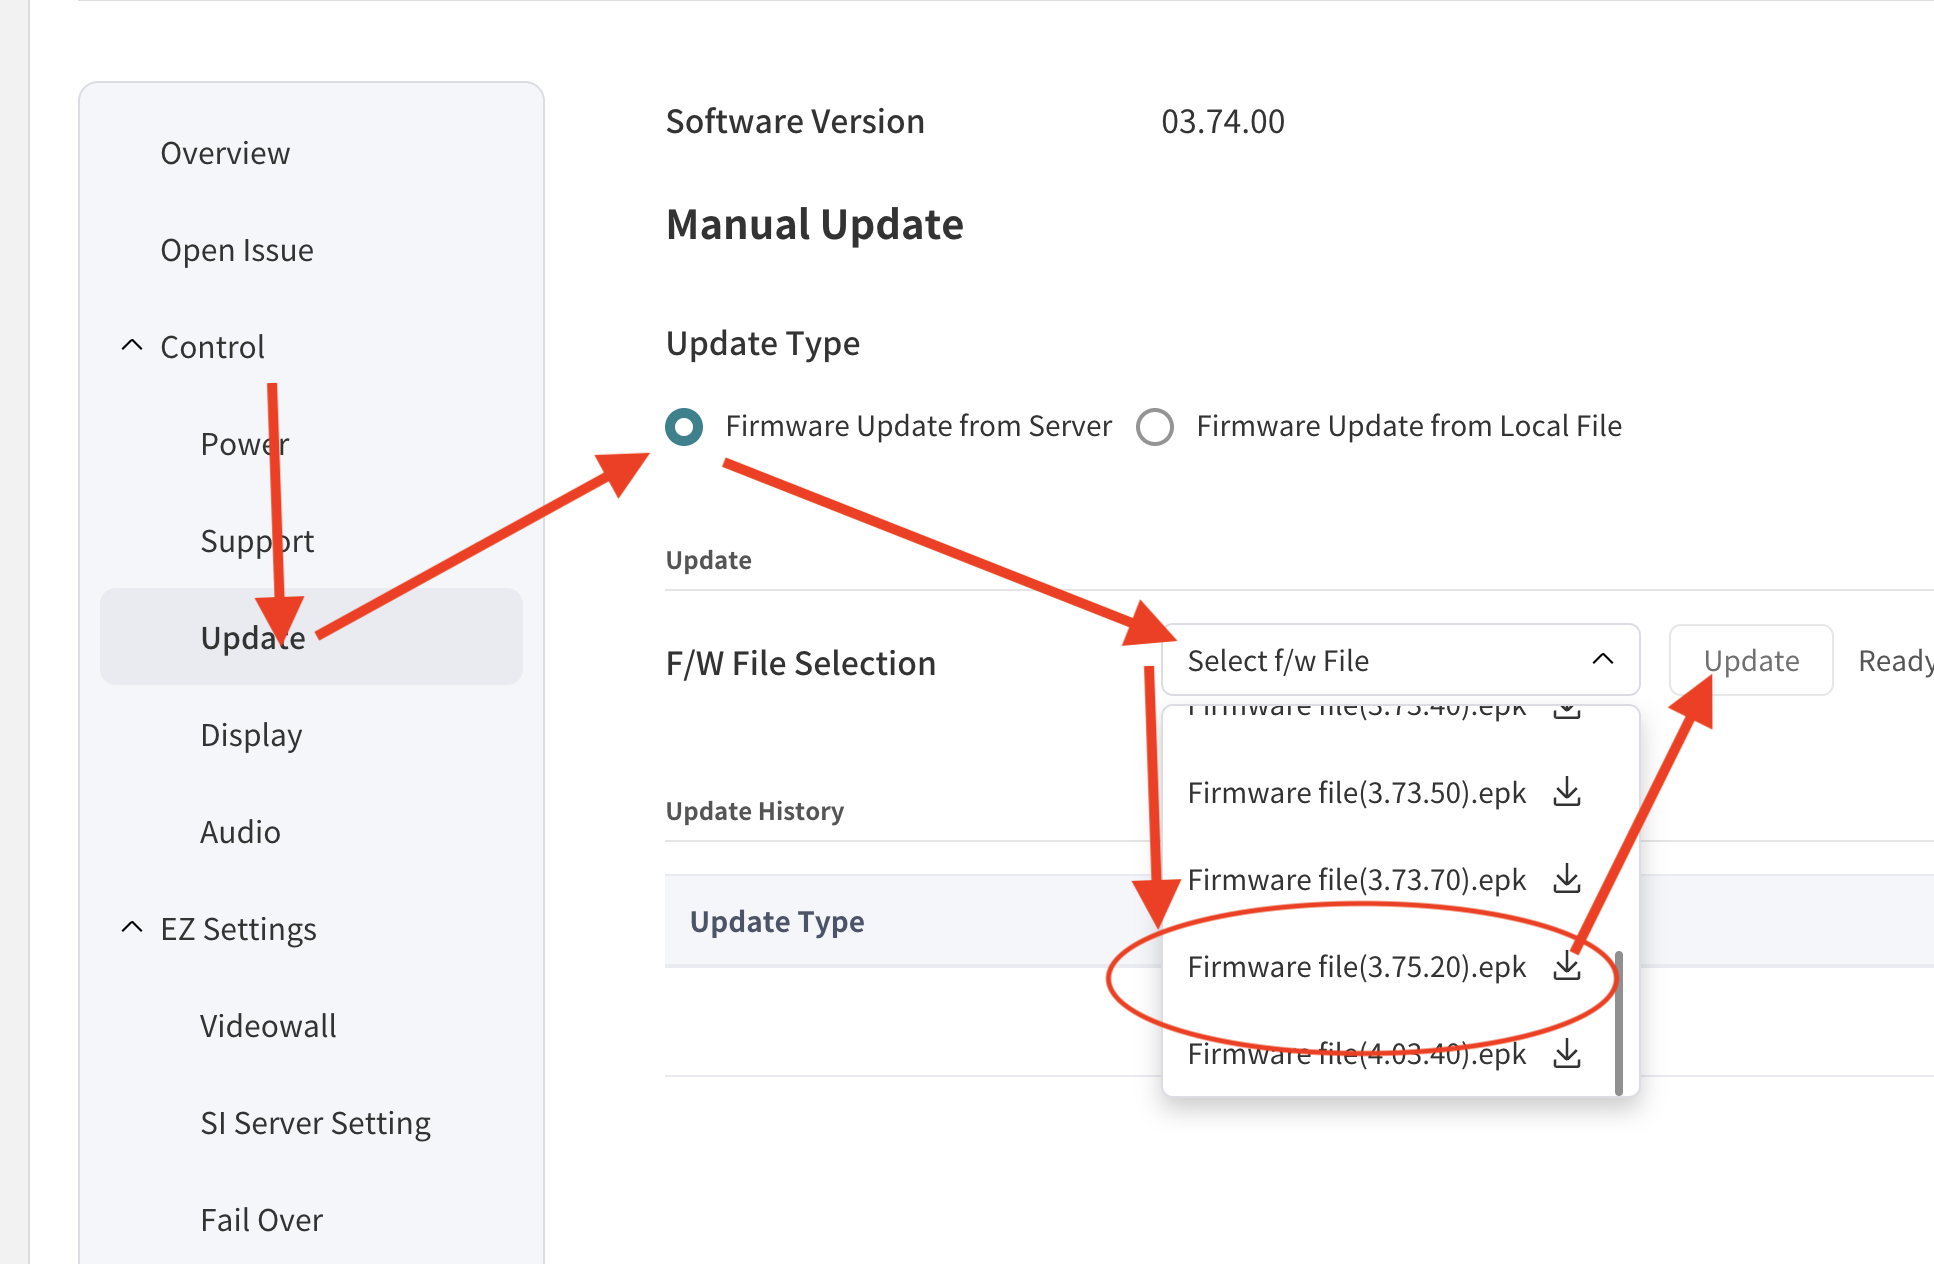Go to Open Issue in sidebar
The image size is (1934, 1264).
pyautogui.click(x=237, y=250)
